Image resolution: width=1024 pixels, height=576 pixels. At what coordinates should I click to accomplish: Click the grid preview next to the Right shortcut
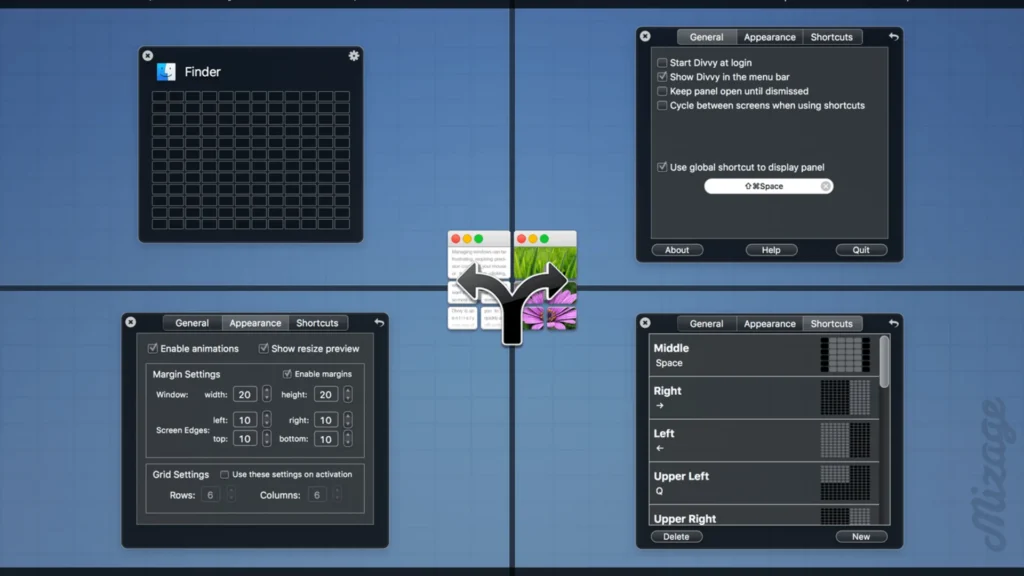(849, 397)
